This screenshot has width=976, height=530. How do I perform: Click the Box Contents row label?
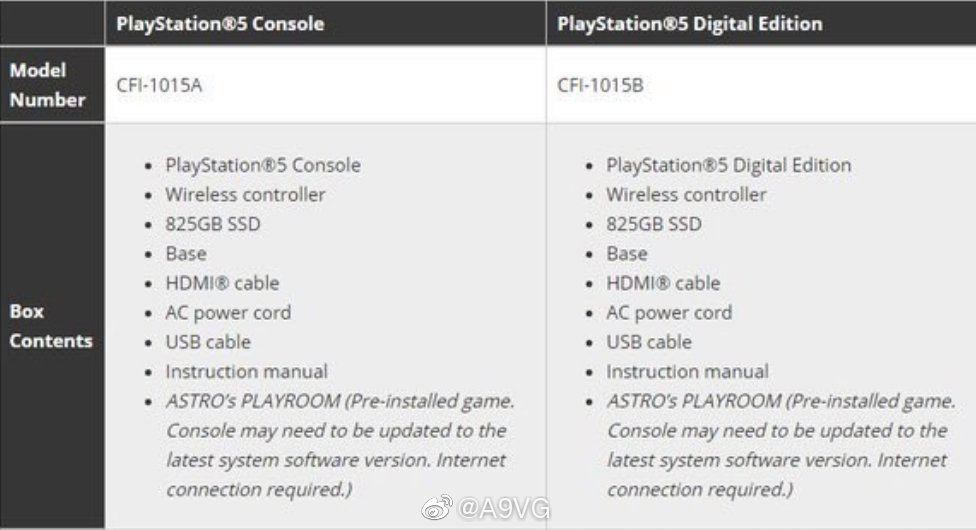[x=50, y=326]
